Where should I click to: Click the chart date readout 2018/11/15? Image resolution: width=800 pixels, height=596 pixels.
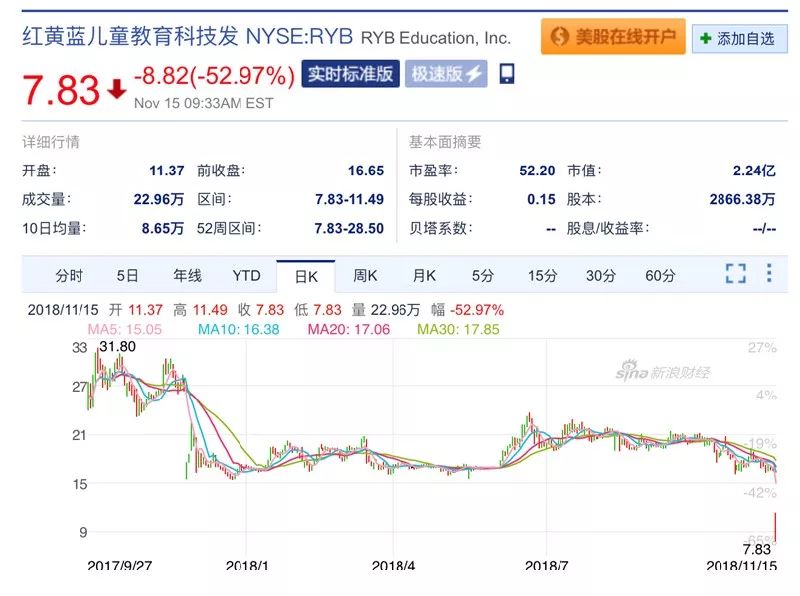pyautogui.click(x=63, y=310)
